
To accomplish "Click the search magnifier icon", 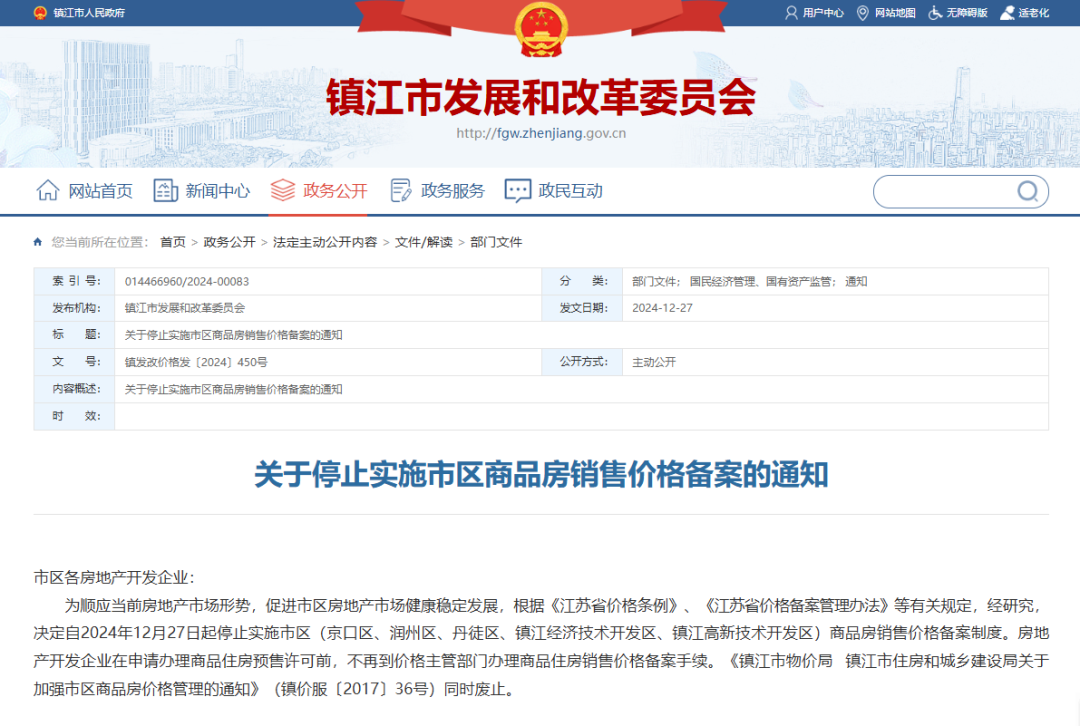I will pos(1027,191).
